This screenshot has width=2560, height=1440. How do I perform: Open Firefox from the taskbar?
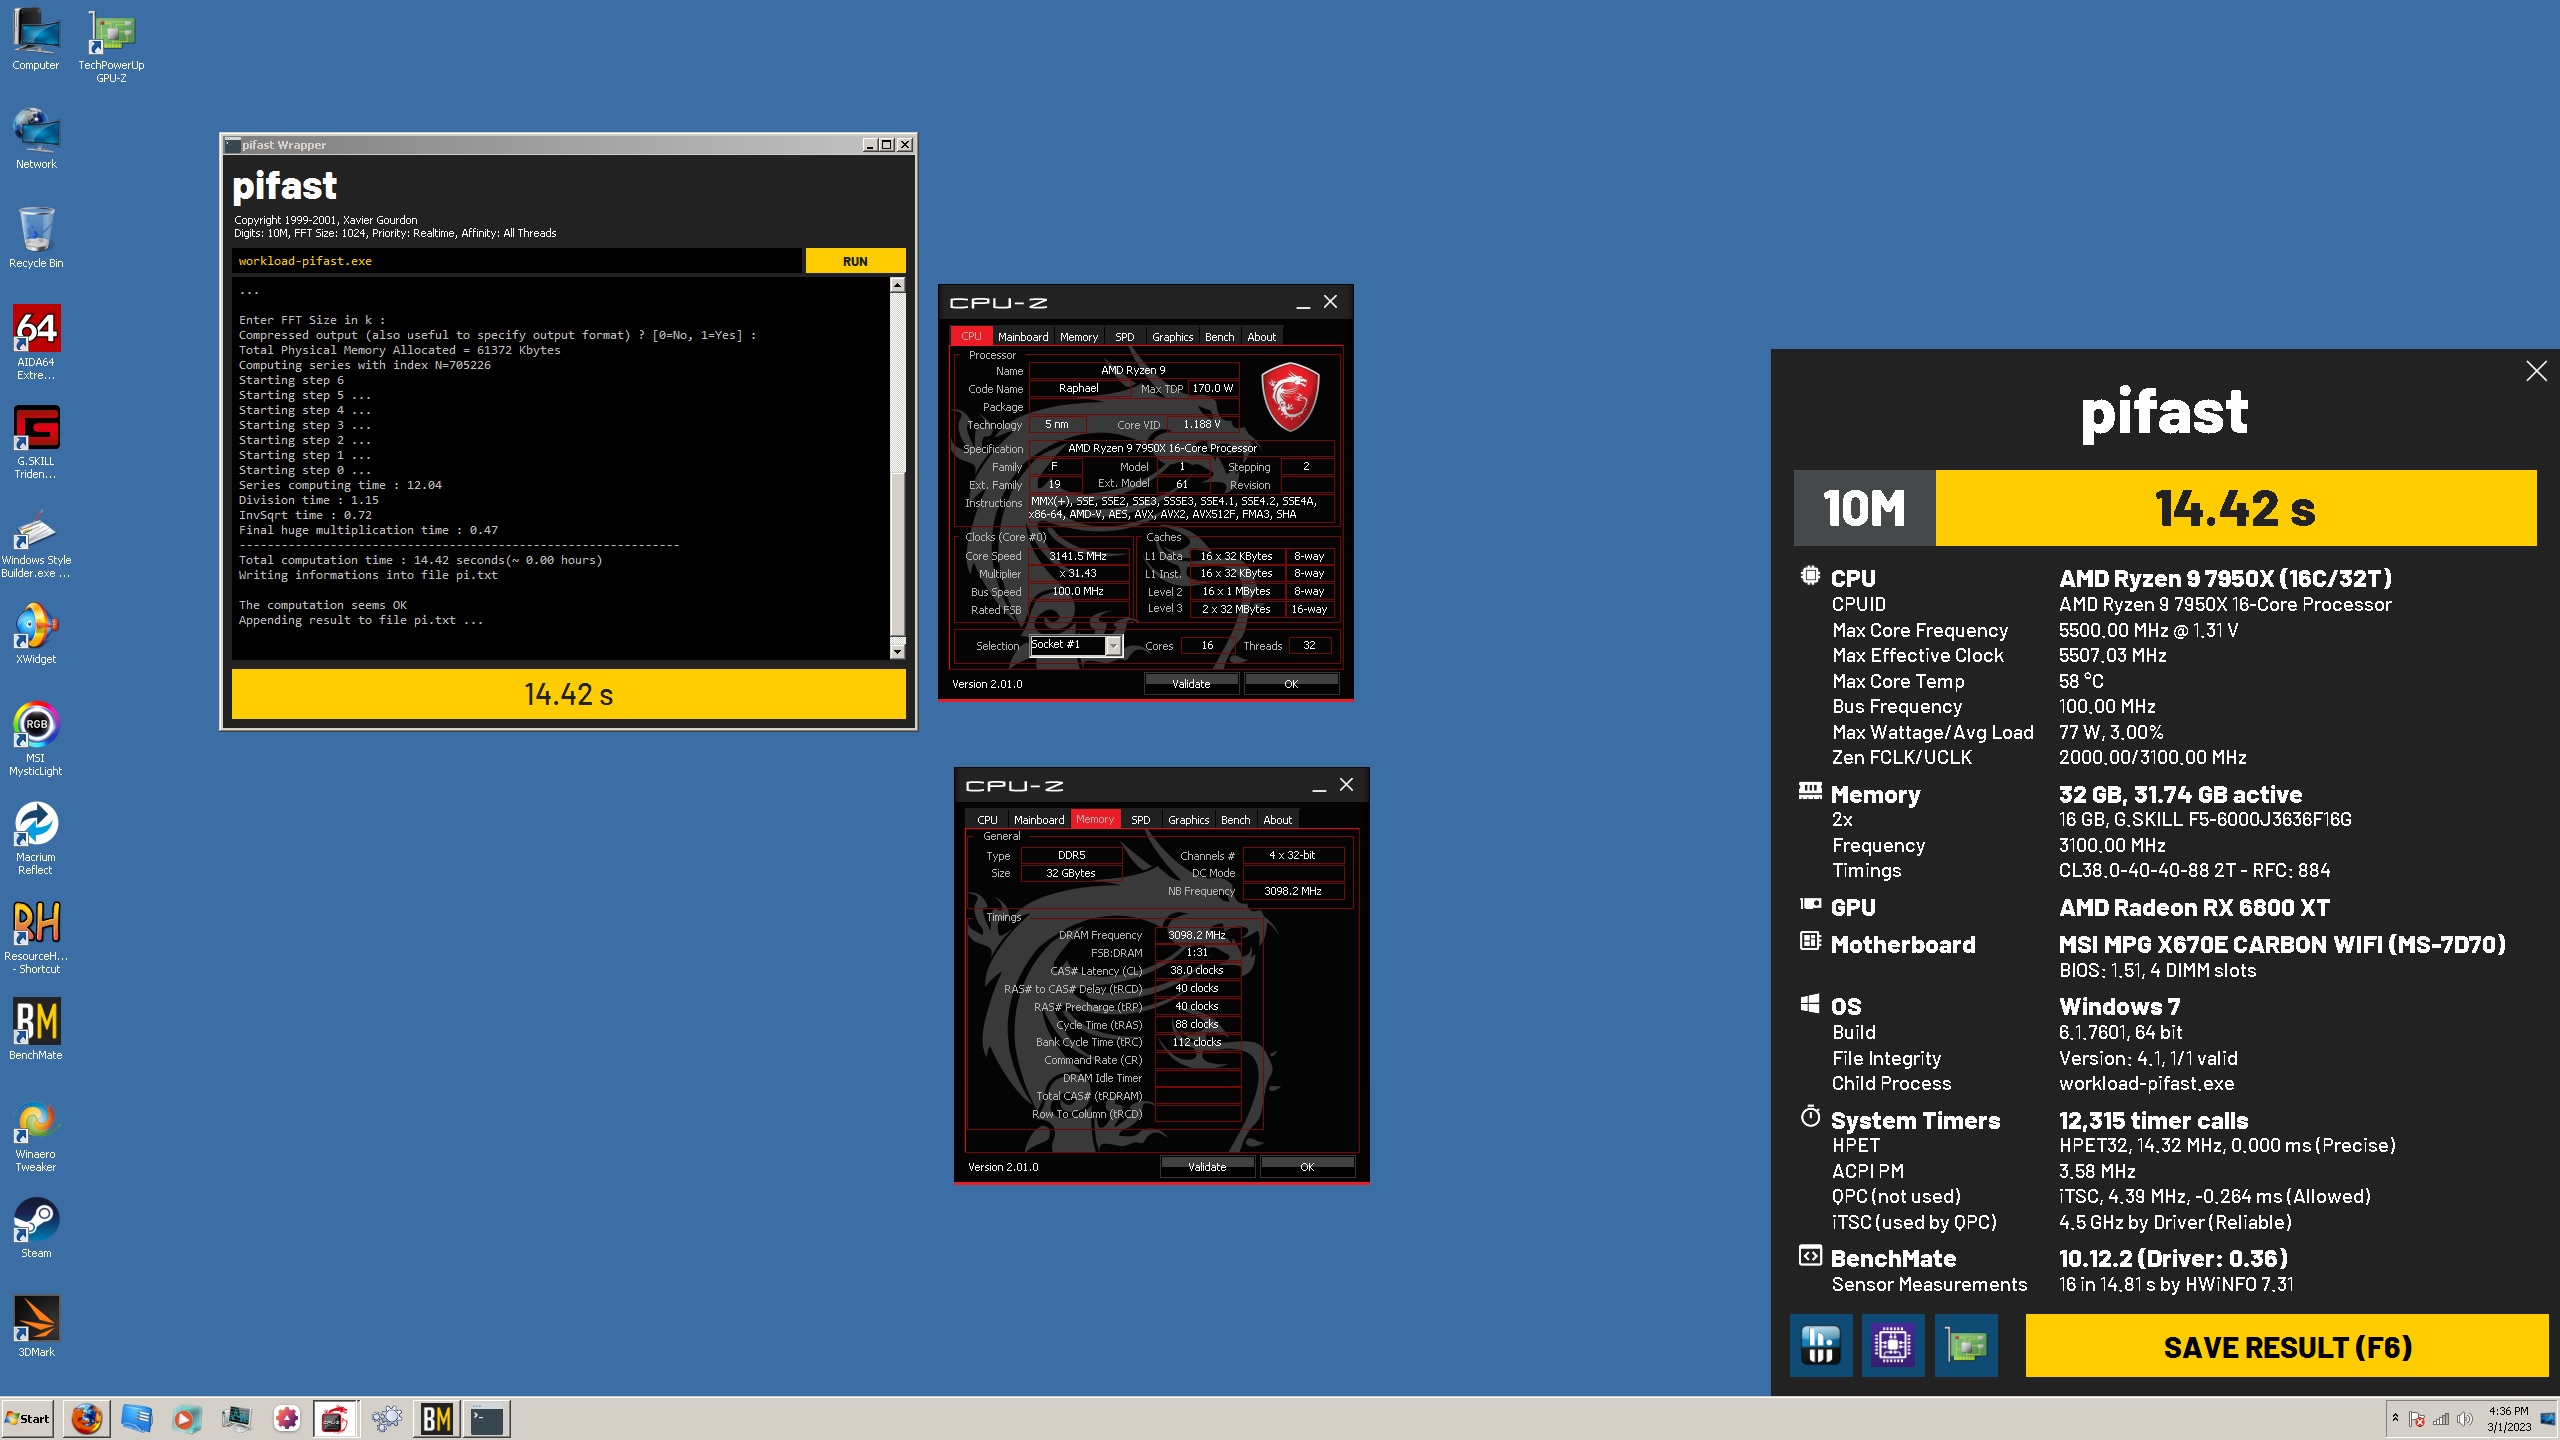[x=87, y=1418]
